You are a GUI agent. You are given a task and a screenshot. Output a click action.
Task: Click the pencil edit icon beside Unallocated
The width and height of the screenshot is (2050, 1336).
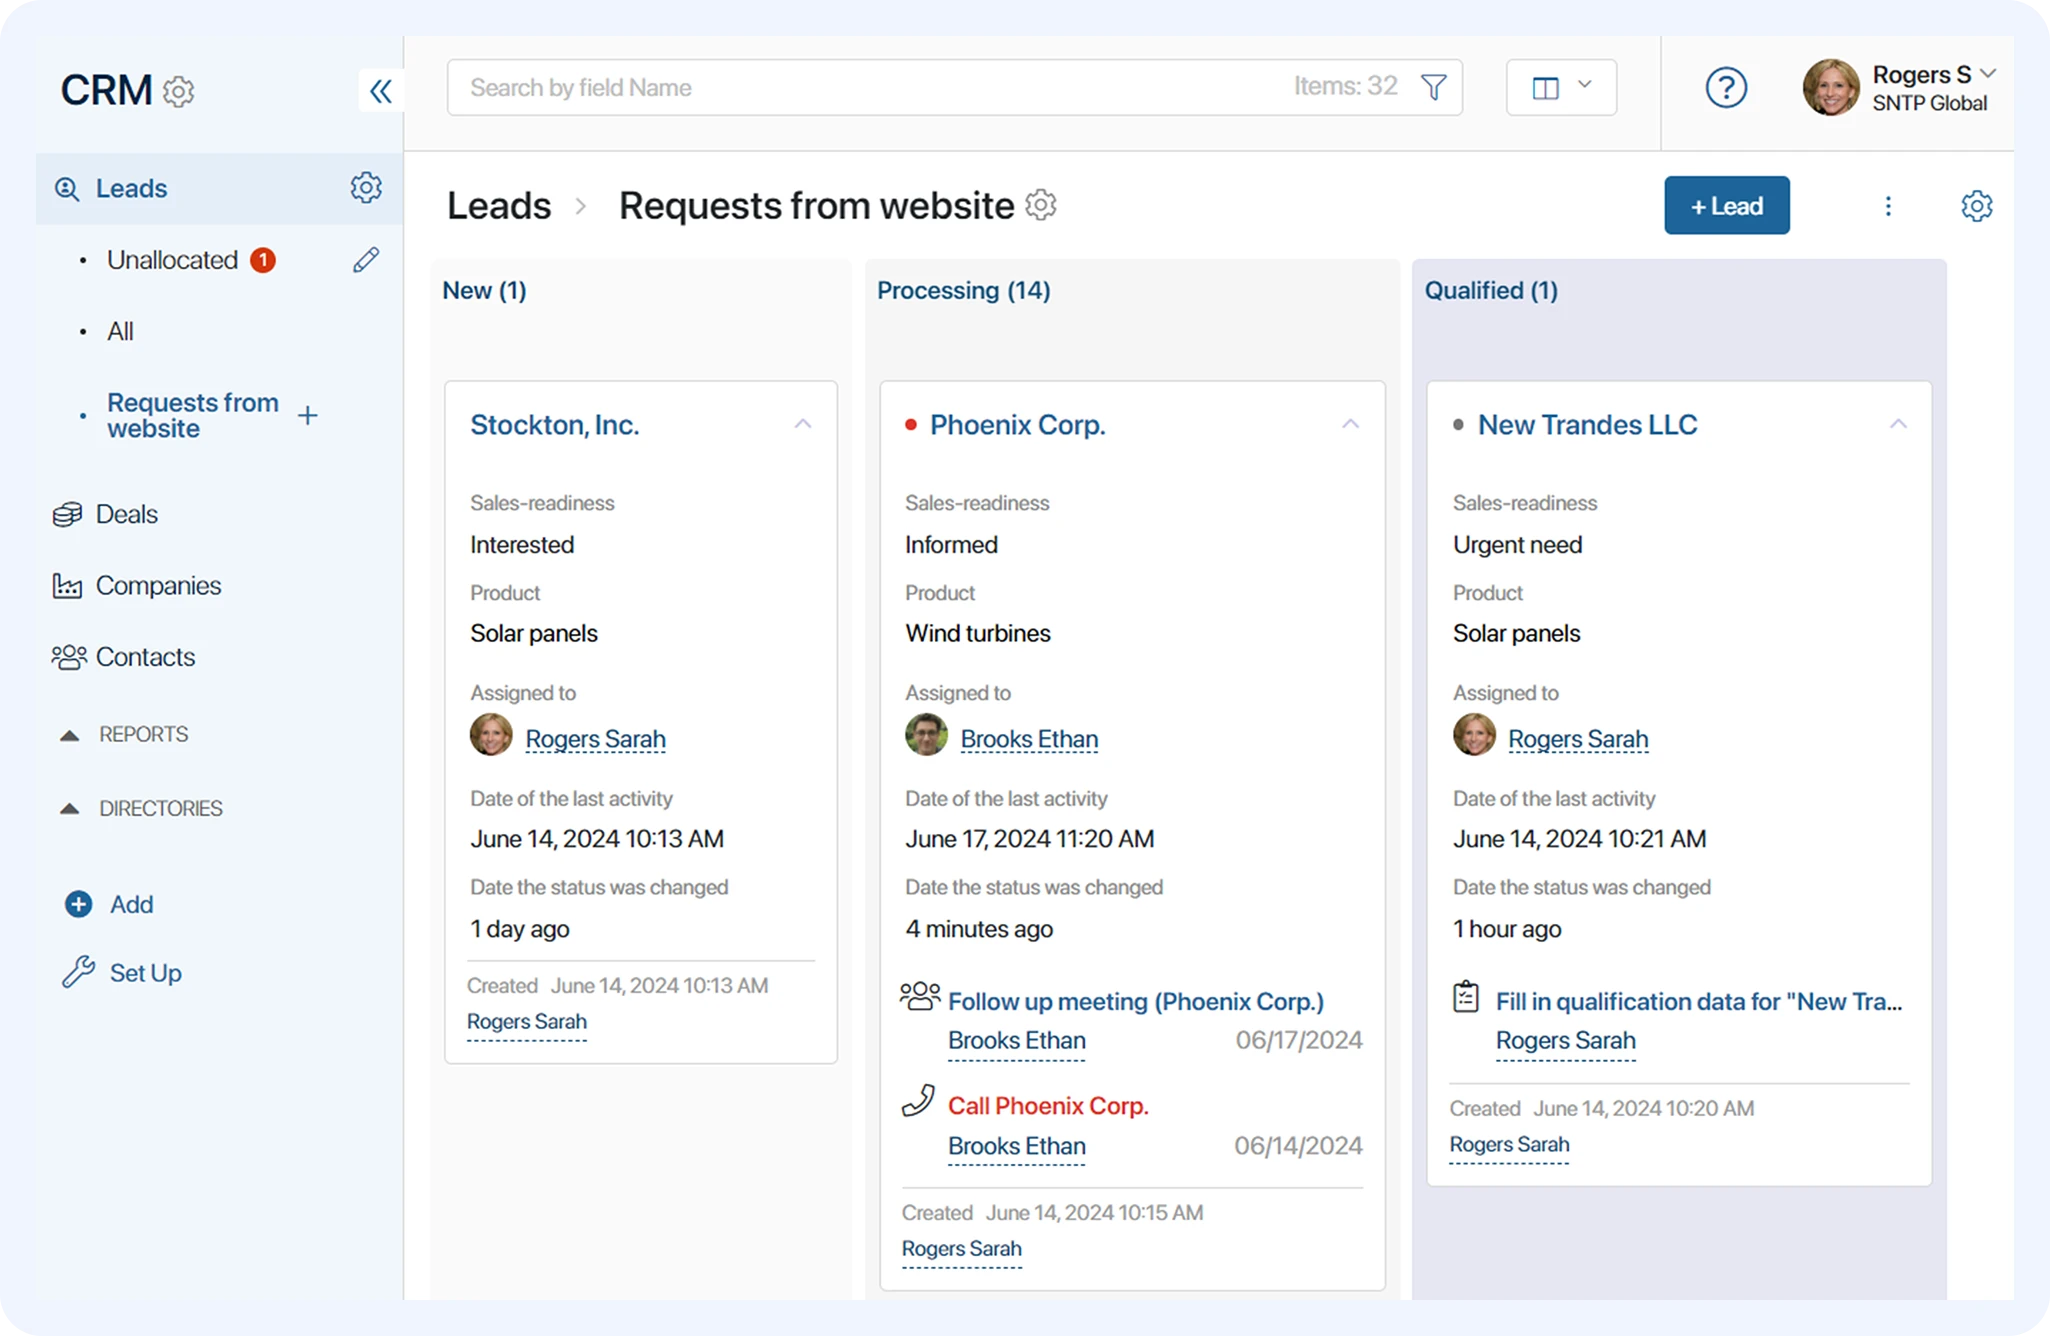click(x=365, y=260)
